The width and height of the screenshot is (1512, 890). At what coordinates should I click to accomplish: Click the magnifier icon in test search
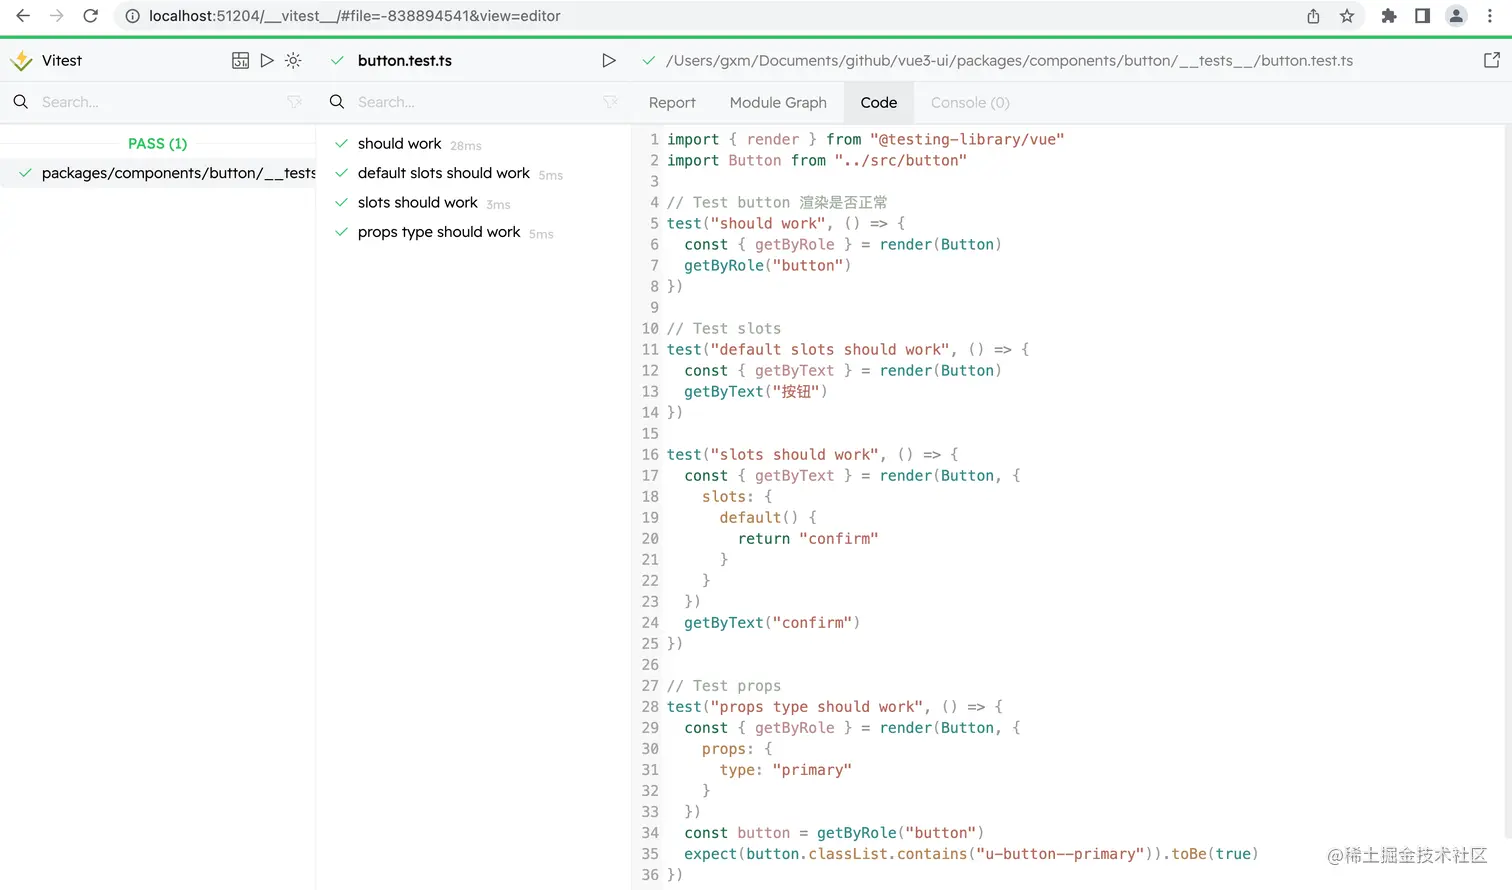point(337,102)
